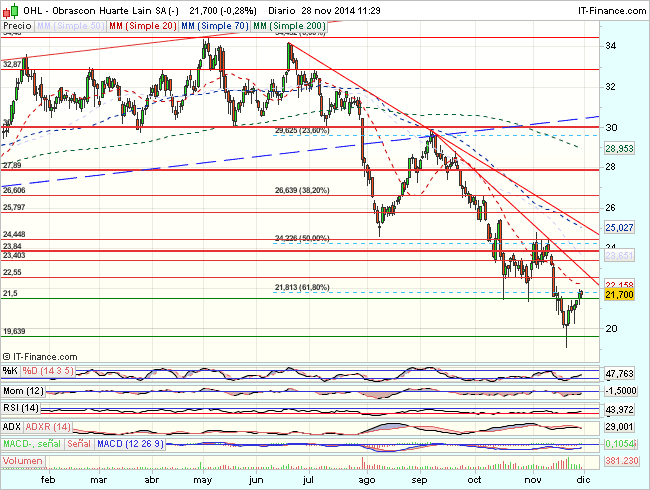Screen dimensions: 650x490
Task: Click the jun month marker on time axis
Action: pyautogui.click(x=256, y=480)
